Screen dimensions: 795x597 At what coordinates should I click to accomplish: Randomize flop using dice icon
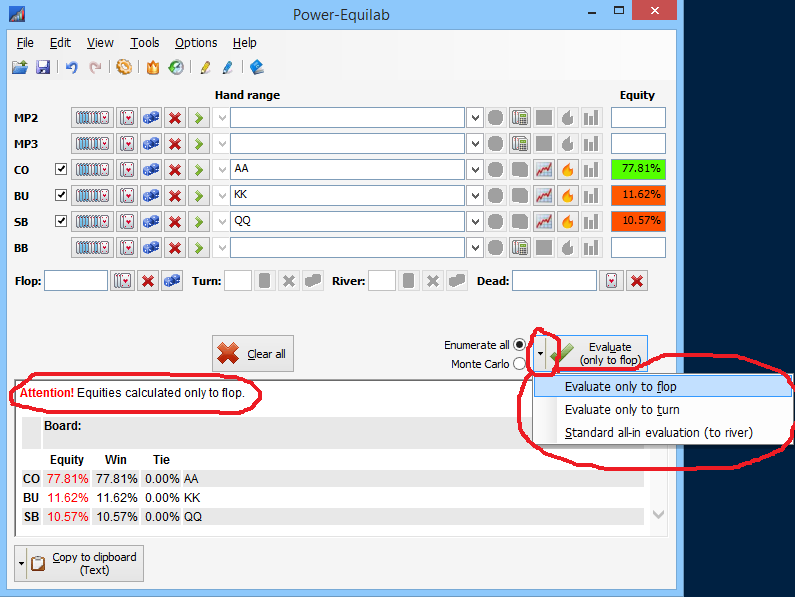pyautogui.click(x=172, y=280)
